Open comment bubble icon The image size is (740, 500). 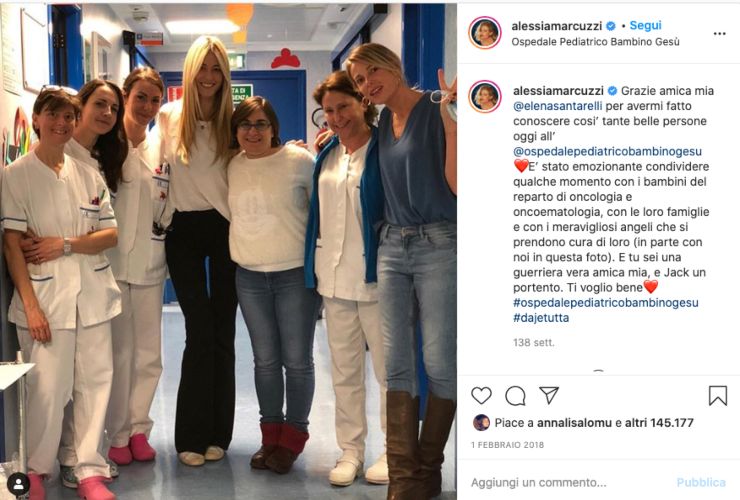point(515,396)
